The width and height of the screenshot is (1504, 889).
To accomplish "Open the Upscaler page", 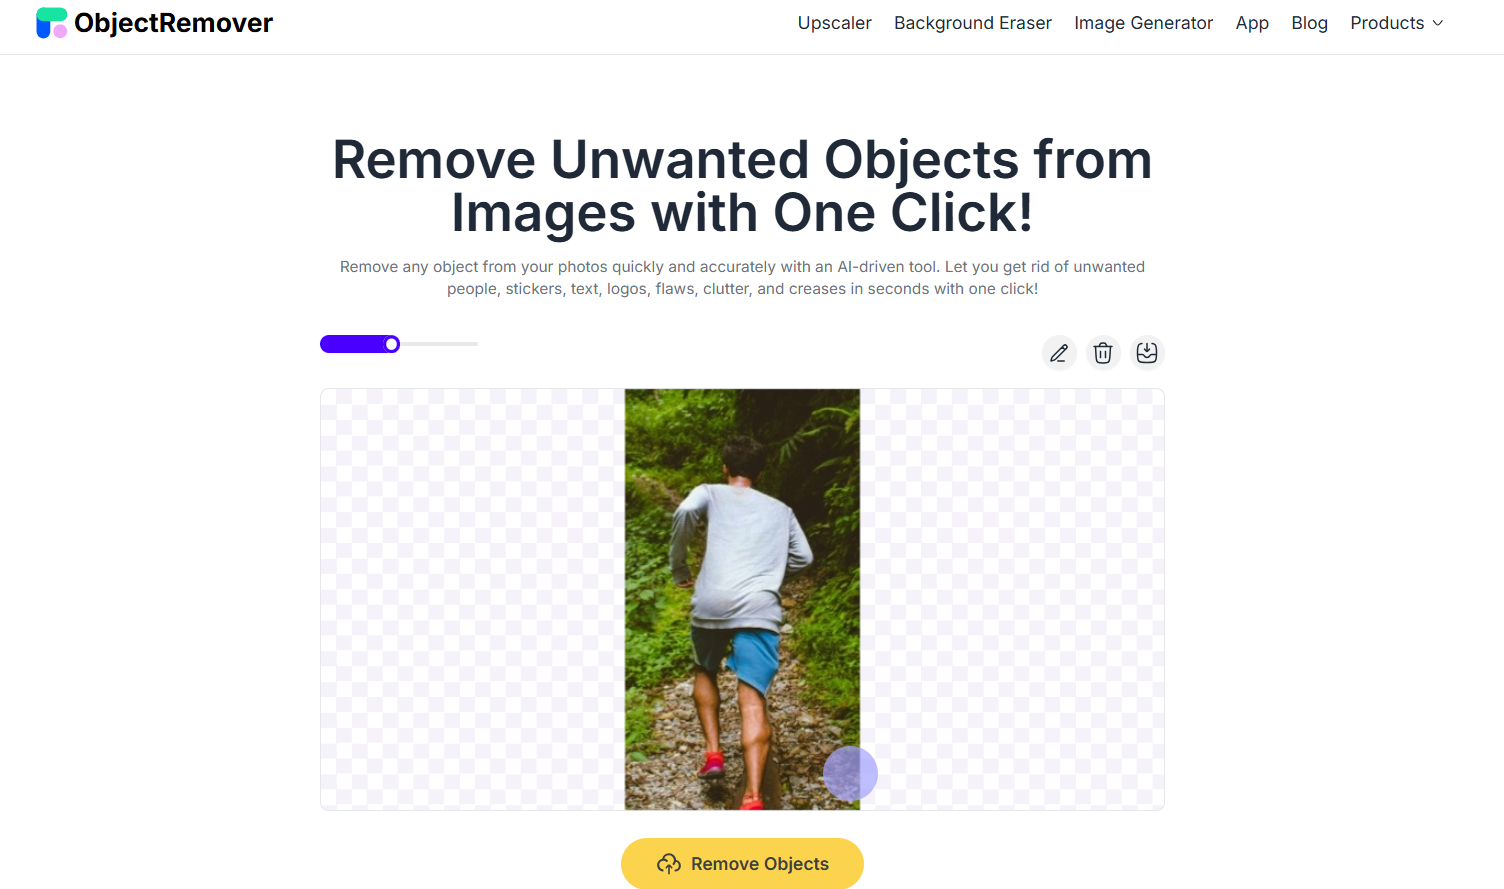I will (x=834, y=23).
